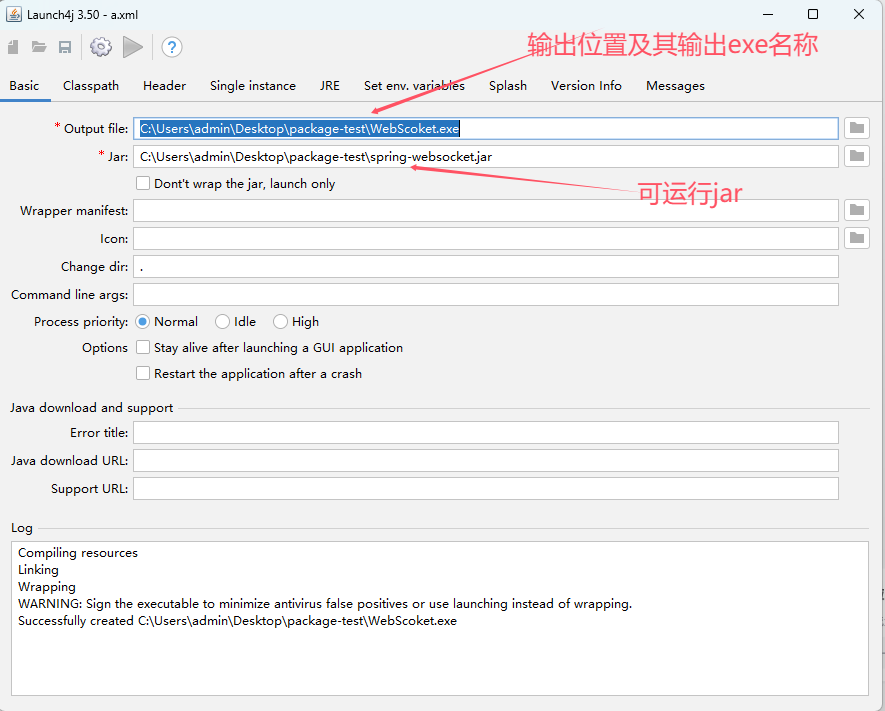This screenshot has height=711, width=885.
Task: Click the 'Linking' log line
Action: [38, 570]
